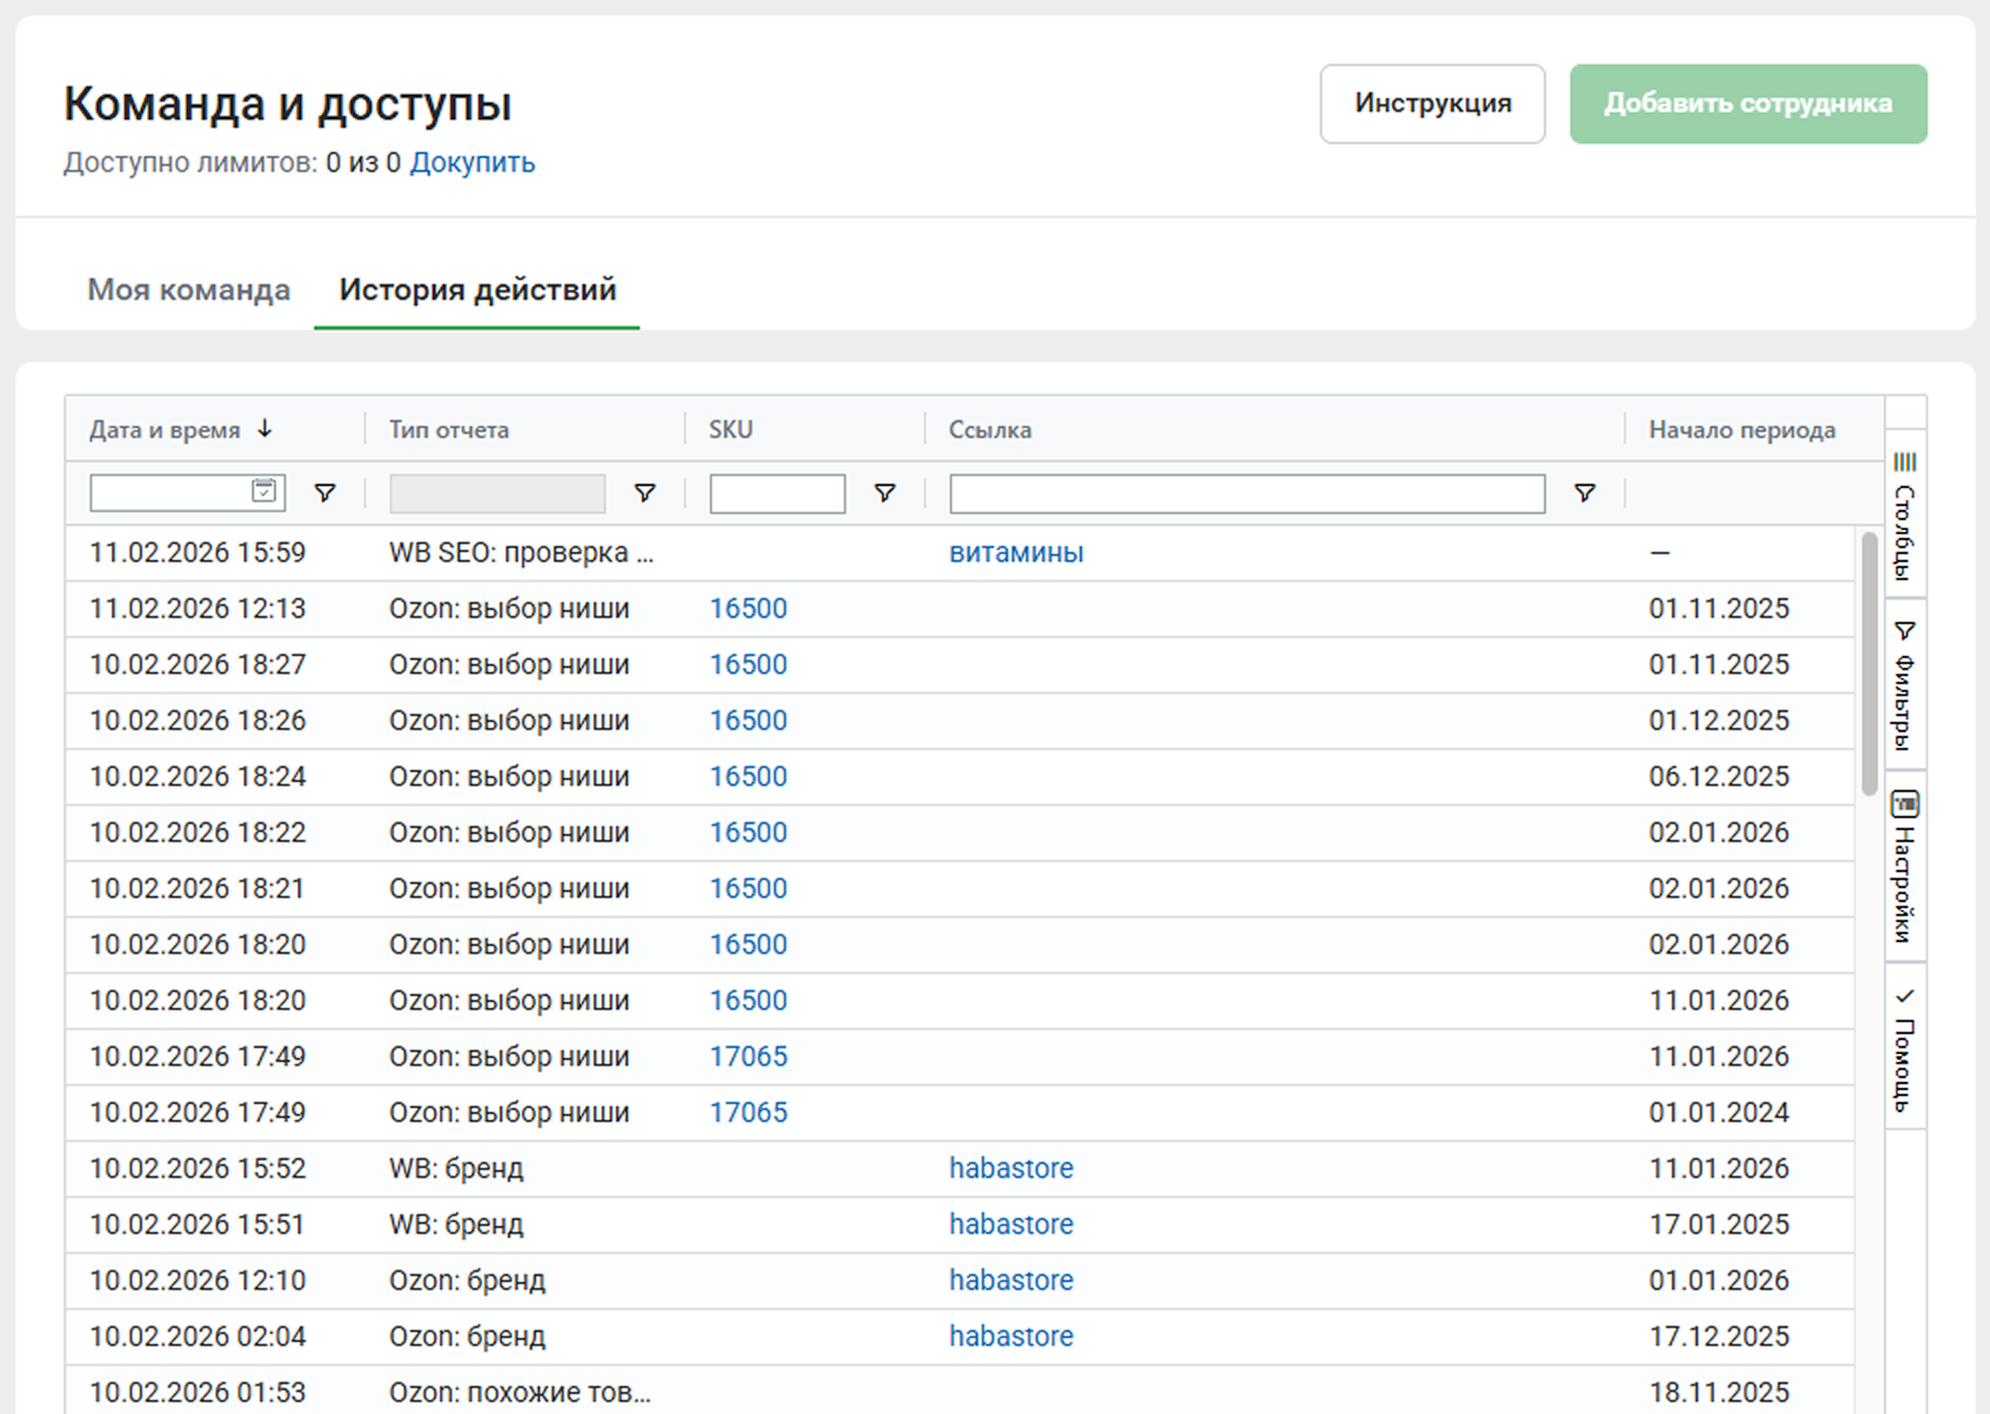Click filter funnel for Дата и время
The image size is (1990, 1414).
click(x=325, y=493)
